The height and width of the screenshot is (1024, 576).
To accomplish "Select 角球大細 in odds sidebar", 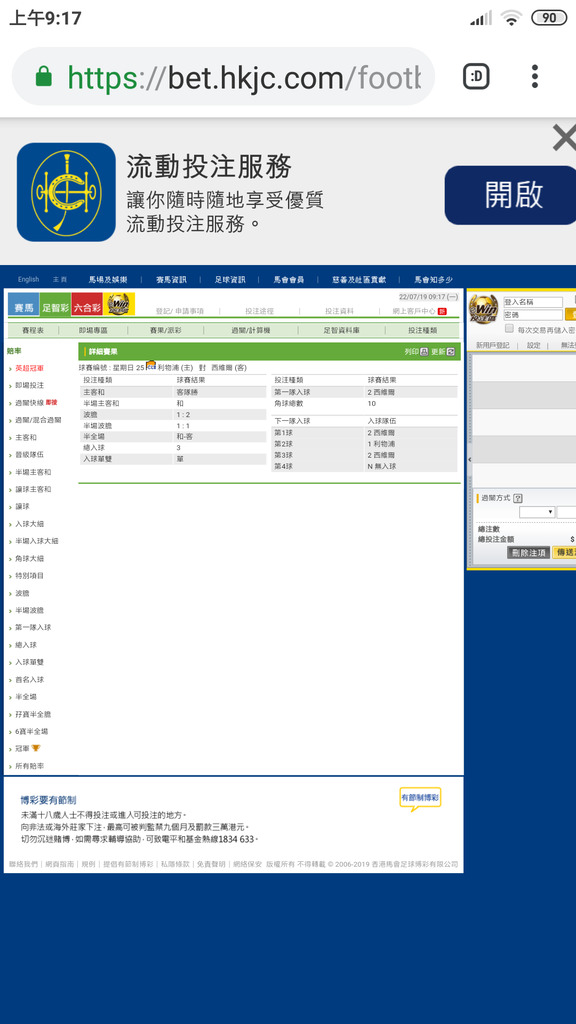I will pos(29,558).
